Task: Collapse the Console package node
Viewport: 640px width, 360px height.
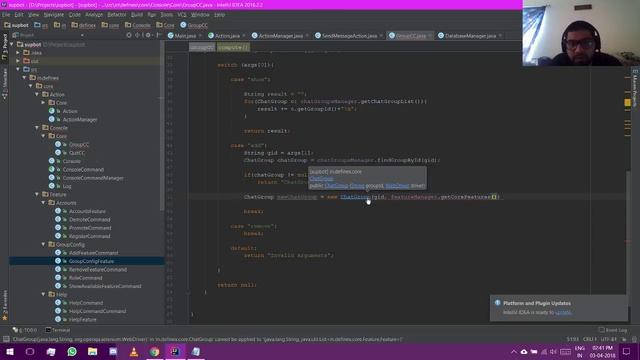Action: [x=37, y=128]
